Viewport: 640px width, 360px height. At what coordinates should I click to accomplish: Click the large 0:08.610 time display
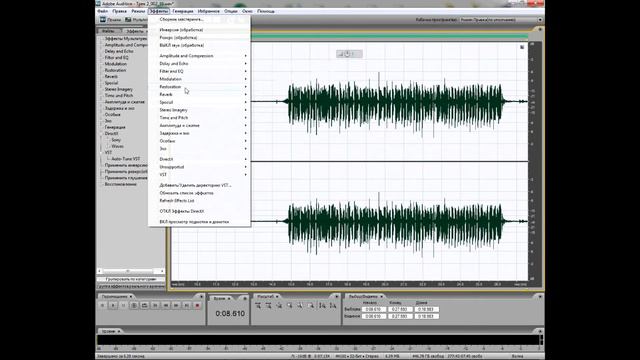(x=230, y=313)
